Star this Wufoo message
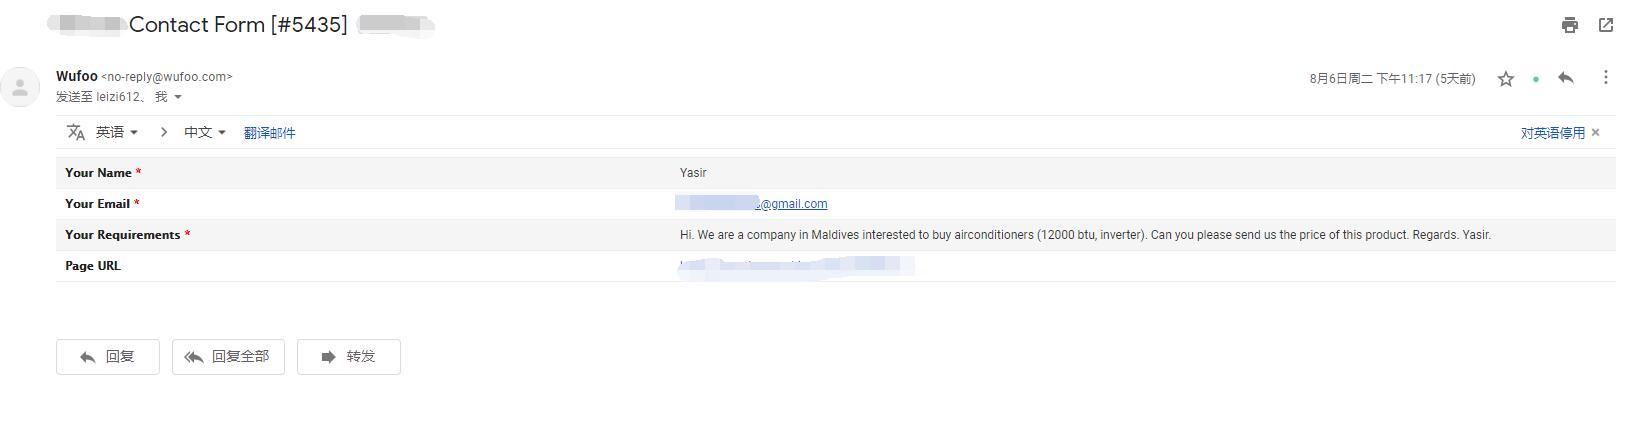 click(1506, 79)
